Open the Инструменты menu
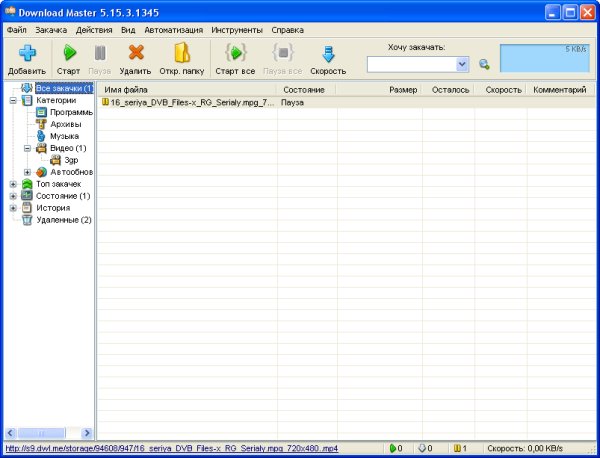The height and width of the screenshot is (458, 600). 237,30
